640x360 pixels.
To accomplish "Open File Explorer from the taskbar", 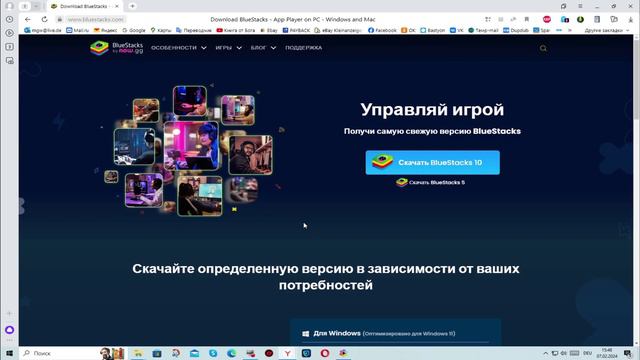I will [x=138, y=353].
